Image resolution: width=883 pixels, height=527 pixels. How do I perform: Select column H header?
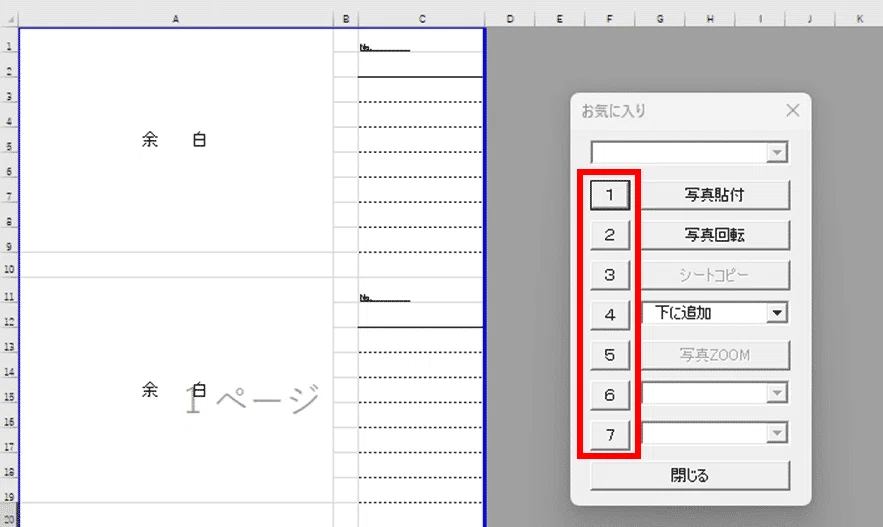(710, 19)
